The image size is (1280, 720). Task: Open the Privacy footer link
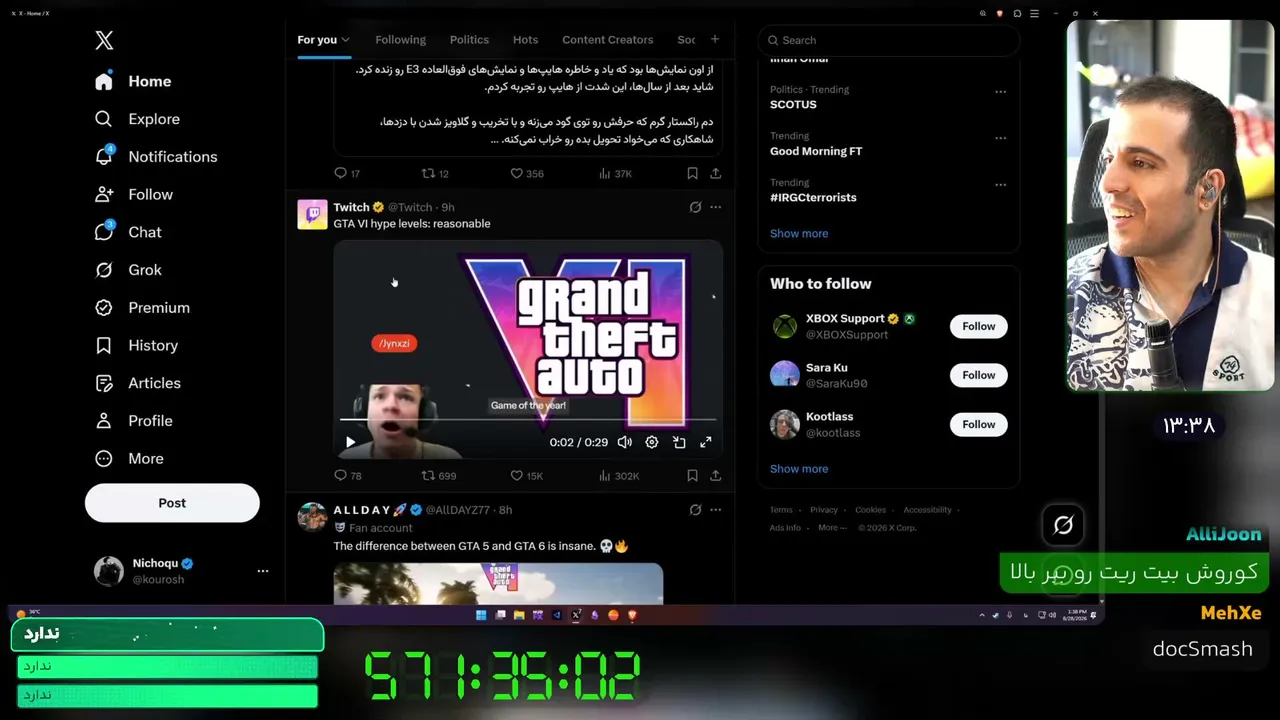point(824,510)
